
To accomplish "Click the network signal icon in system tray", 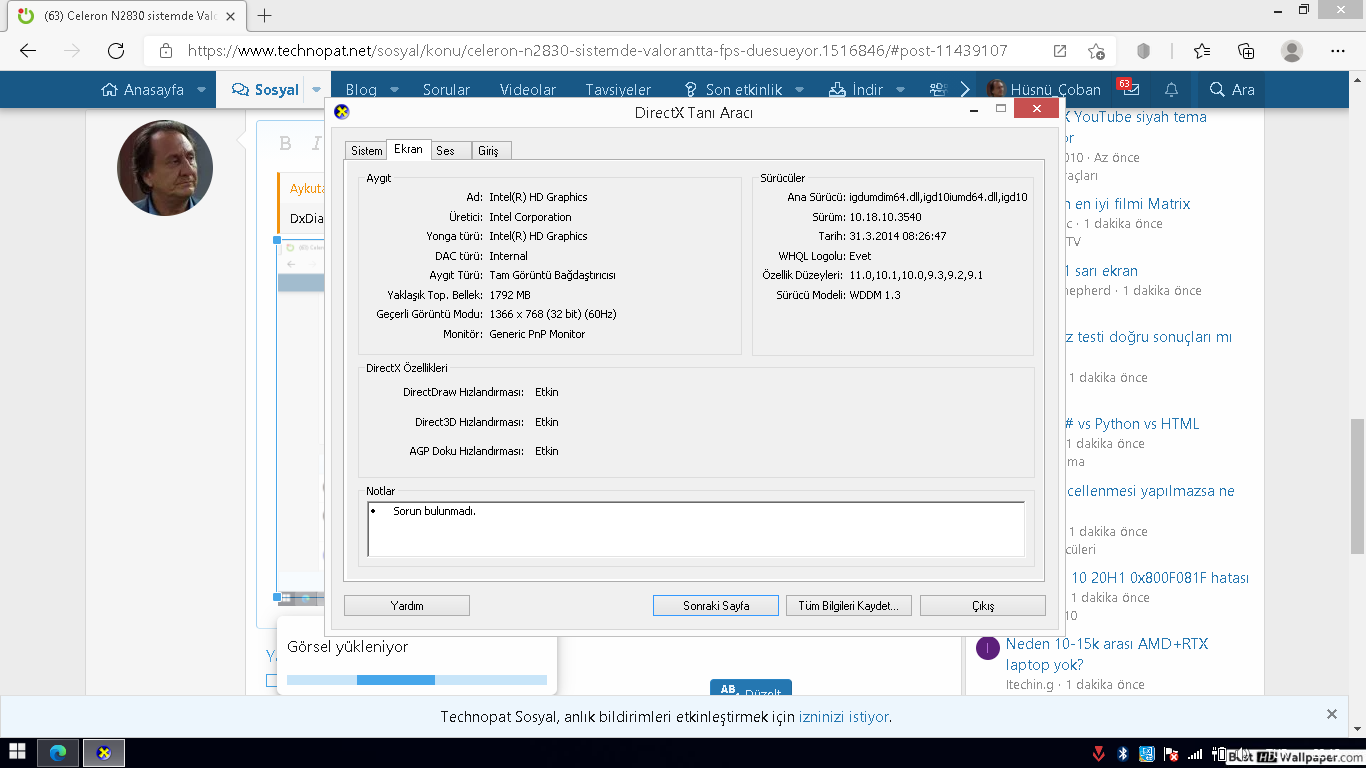I will (x=1194, y=753).
